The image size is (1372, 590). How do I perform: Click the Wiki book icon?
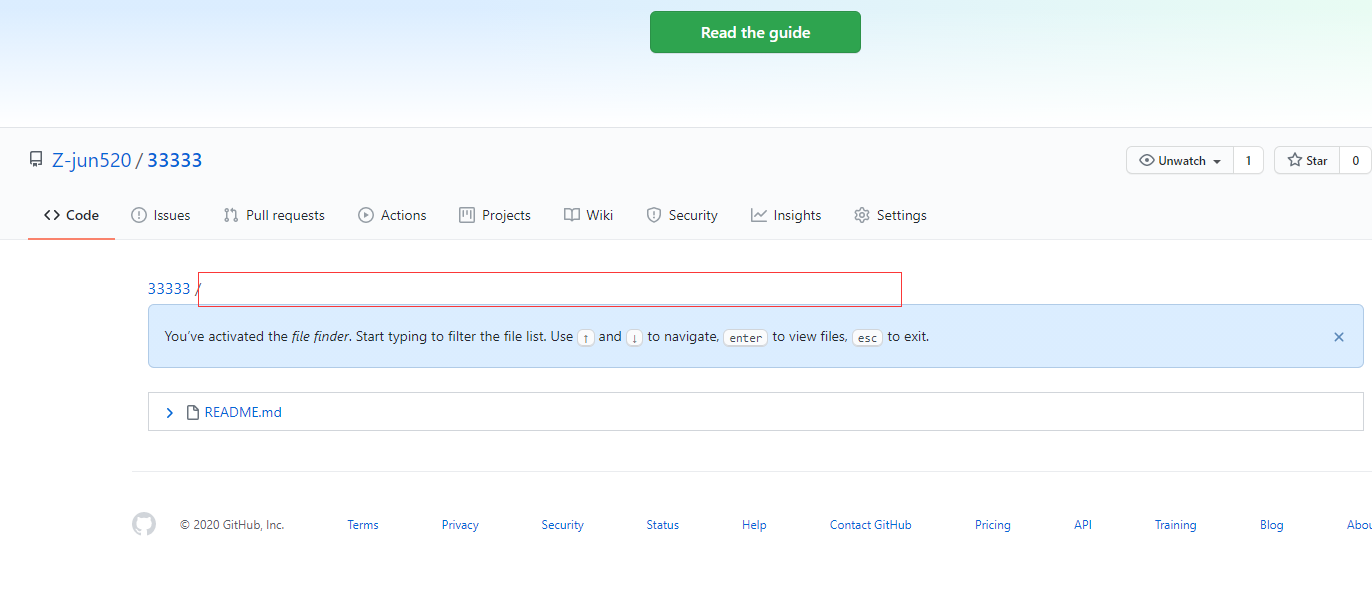572,215
